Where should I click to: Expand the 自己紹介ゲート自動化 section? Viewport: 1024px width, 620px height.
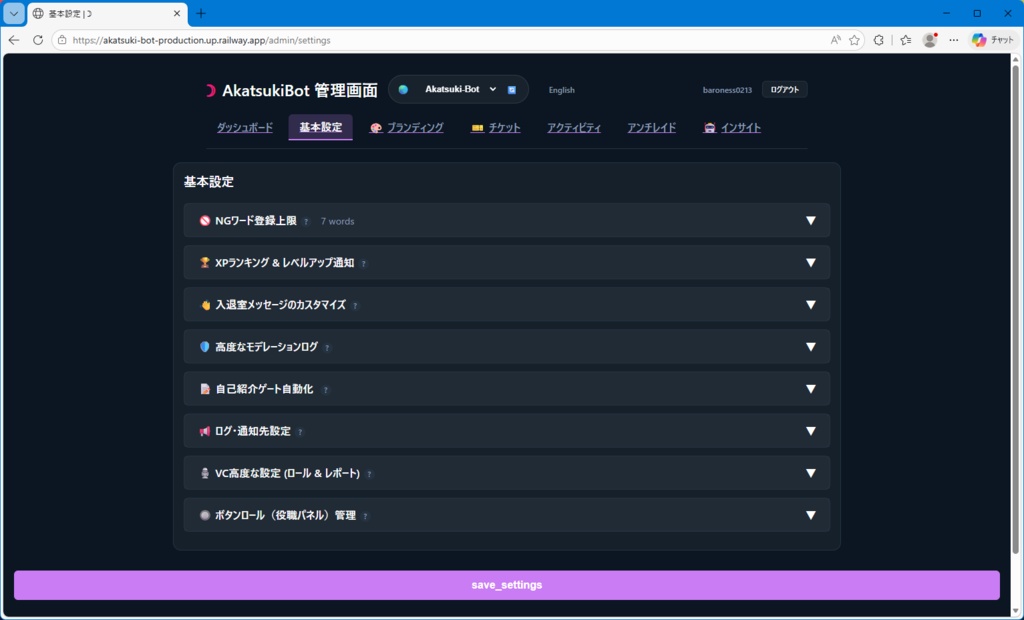pyautogui.click(x=810, y=388)
